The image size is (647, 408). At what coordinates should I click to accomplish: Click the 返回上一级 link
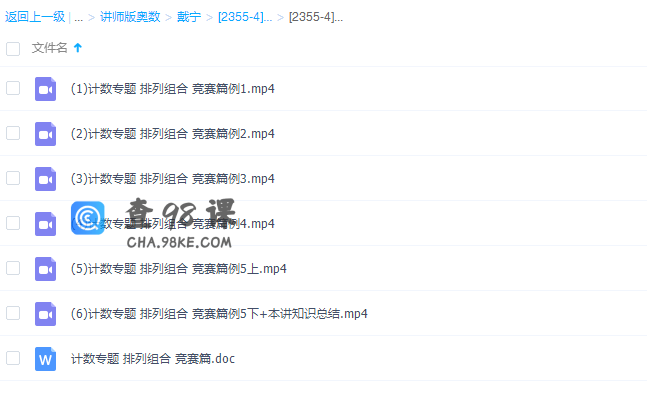[x=35, y=17]
